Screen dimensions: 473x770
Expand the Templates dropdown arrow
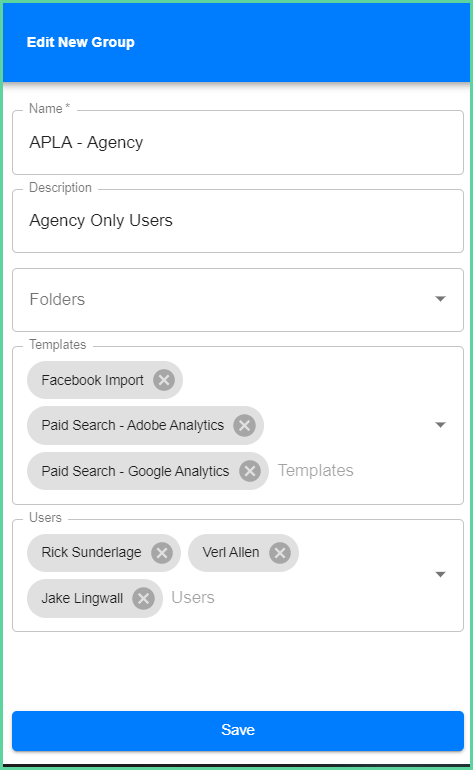click(441, 425)
